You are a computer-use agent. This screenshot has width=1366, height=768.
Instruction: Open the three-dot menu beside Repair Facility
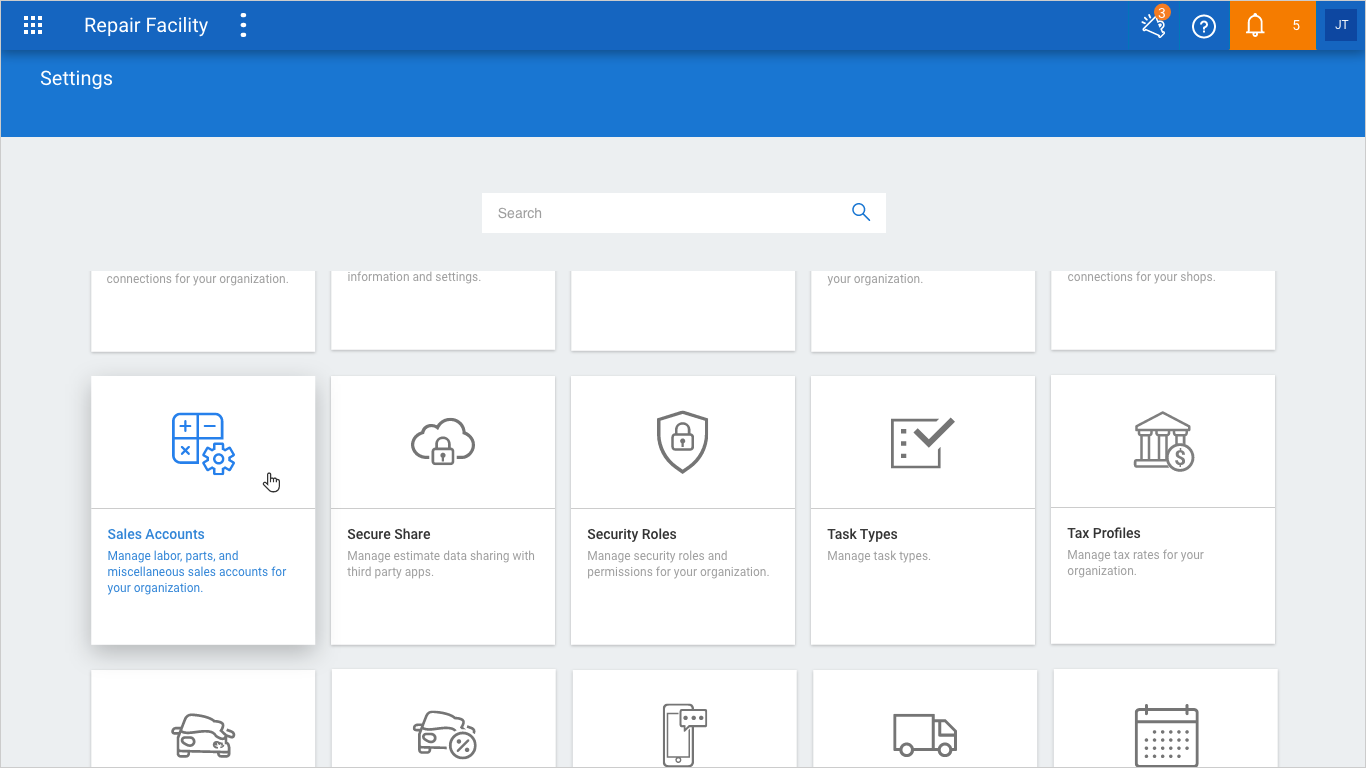pyautogui.click(x=243, y=26)
